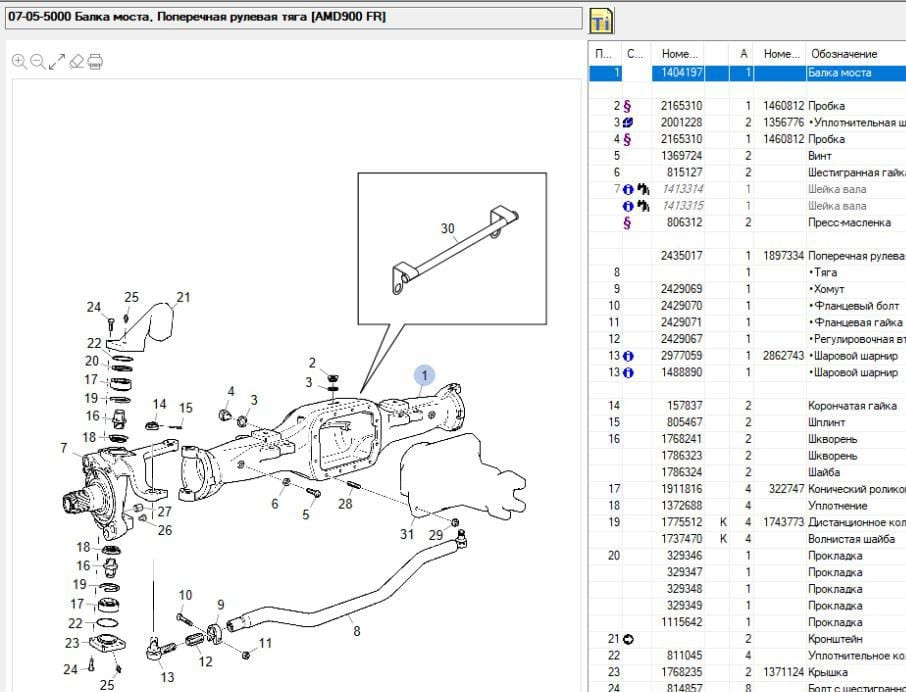Click the title field 07-05-5000 Балка моста

click(292, 18)
